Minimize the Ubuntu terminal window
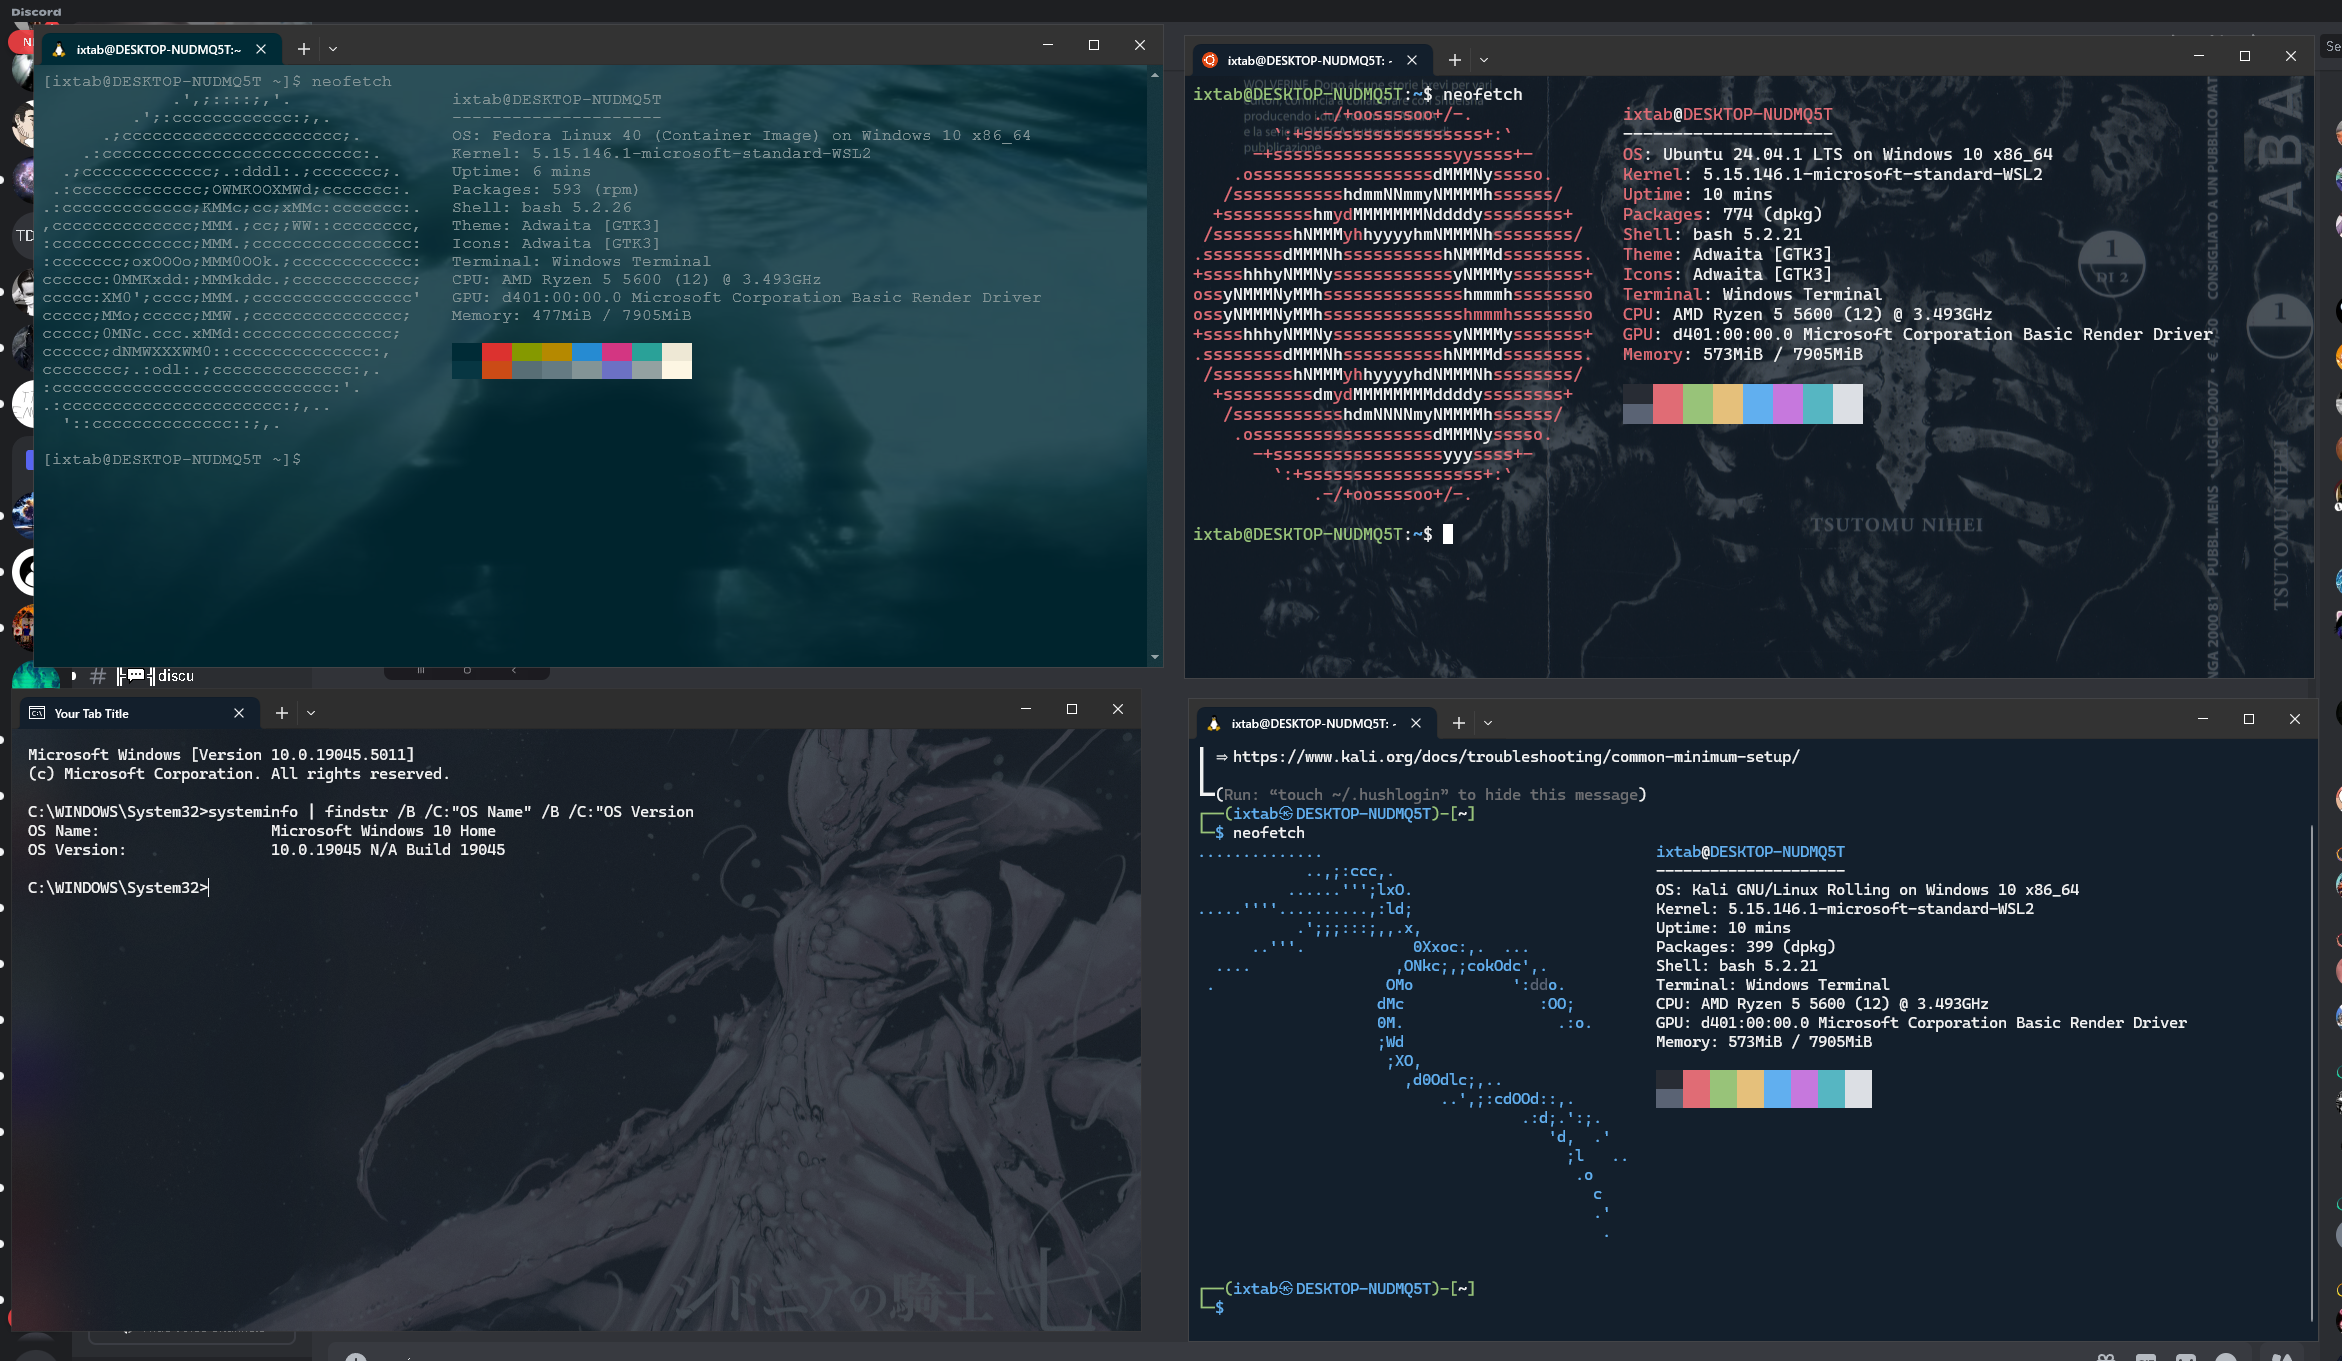 2199,56
